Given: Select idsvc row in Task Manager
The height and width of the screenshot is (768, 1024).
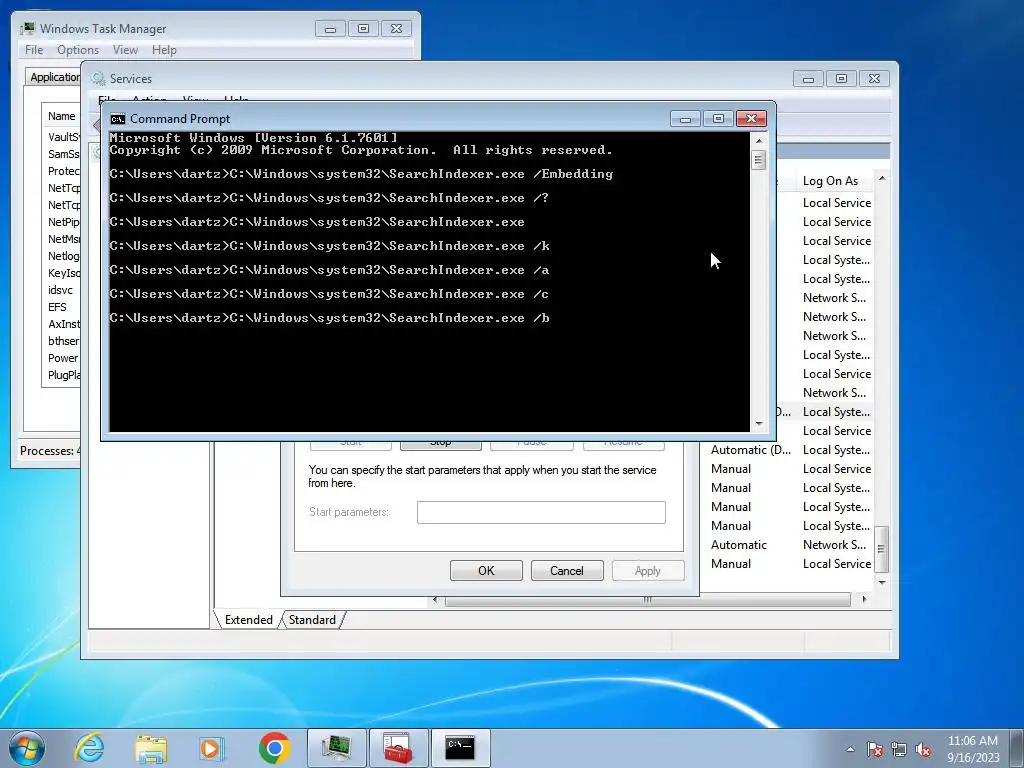Looking at the screenshot, I should pos(61,290).
